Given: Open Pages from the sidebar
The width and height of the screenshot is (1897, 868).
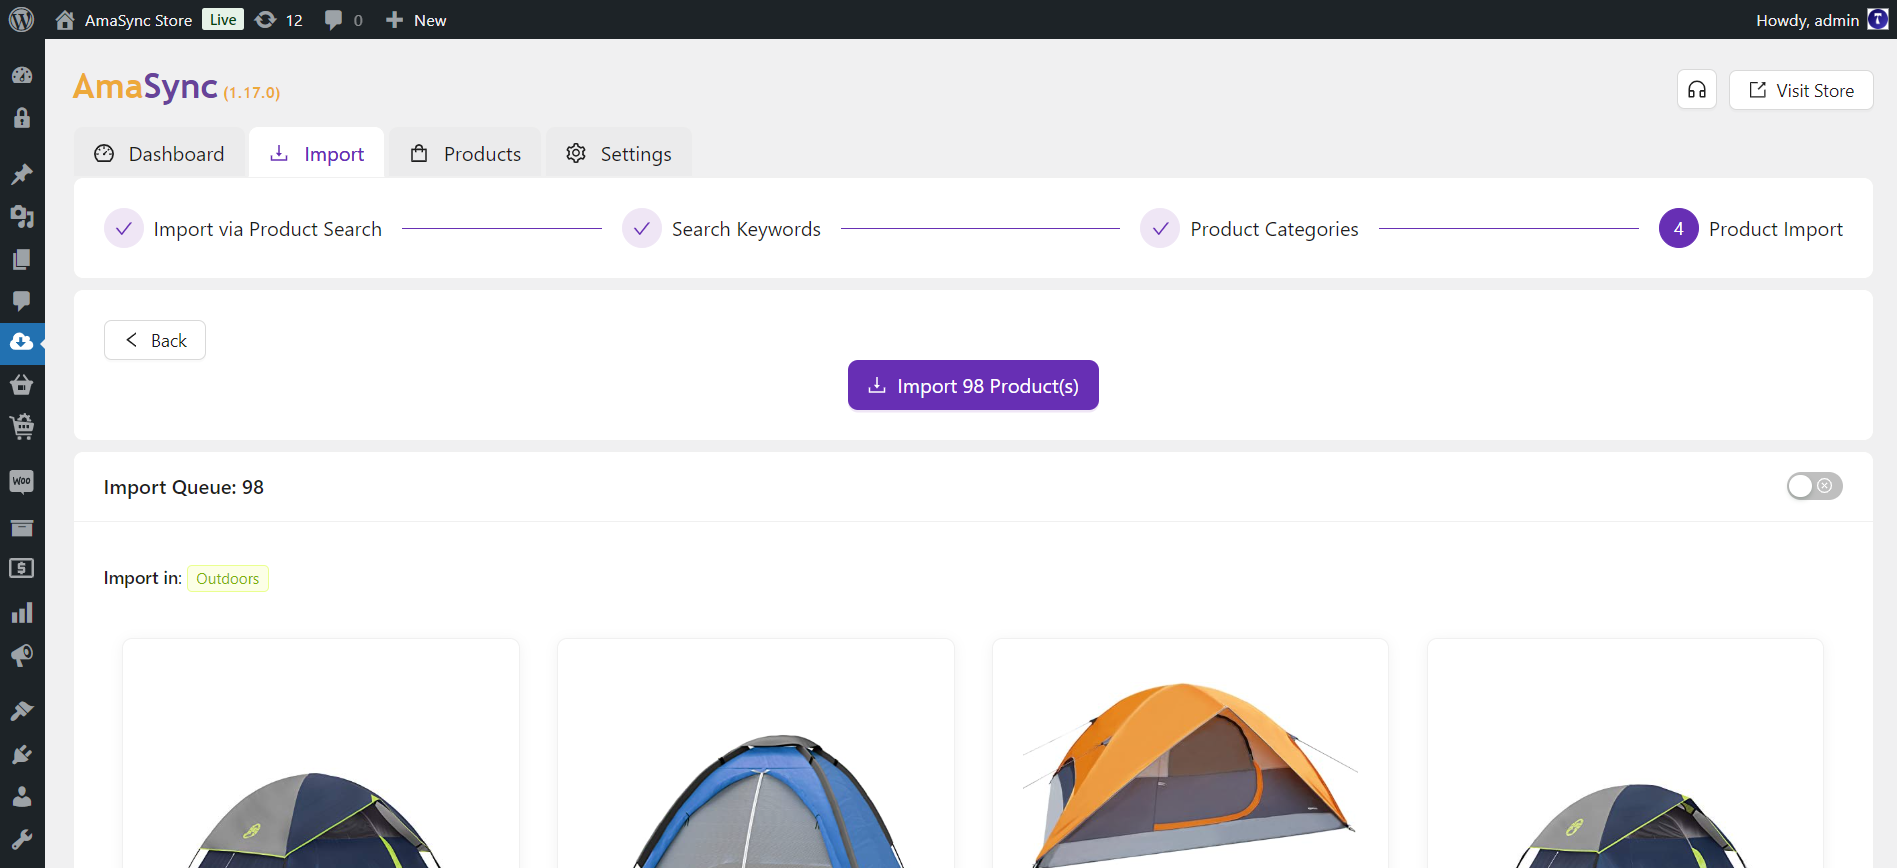Looking at the screenshot, I should point(22,259).
